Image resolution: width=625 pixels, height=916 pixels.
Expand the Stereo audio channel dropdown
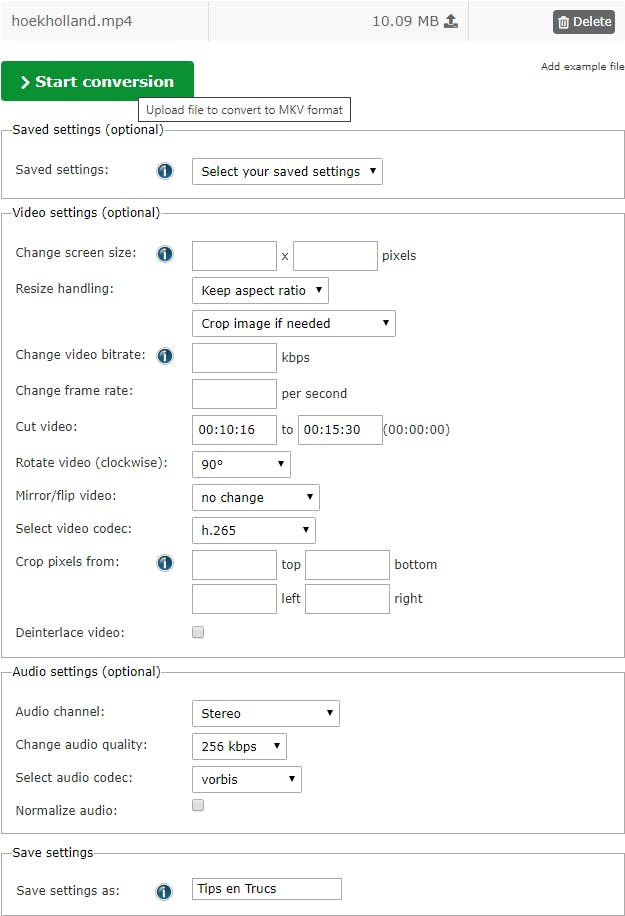[x=265, y=713]
